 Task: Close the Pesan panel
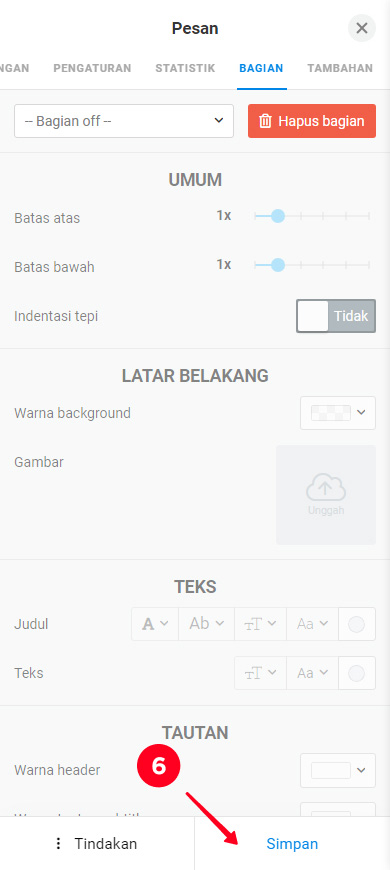pyautogui.click(x=362, y=28)
